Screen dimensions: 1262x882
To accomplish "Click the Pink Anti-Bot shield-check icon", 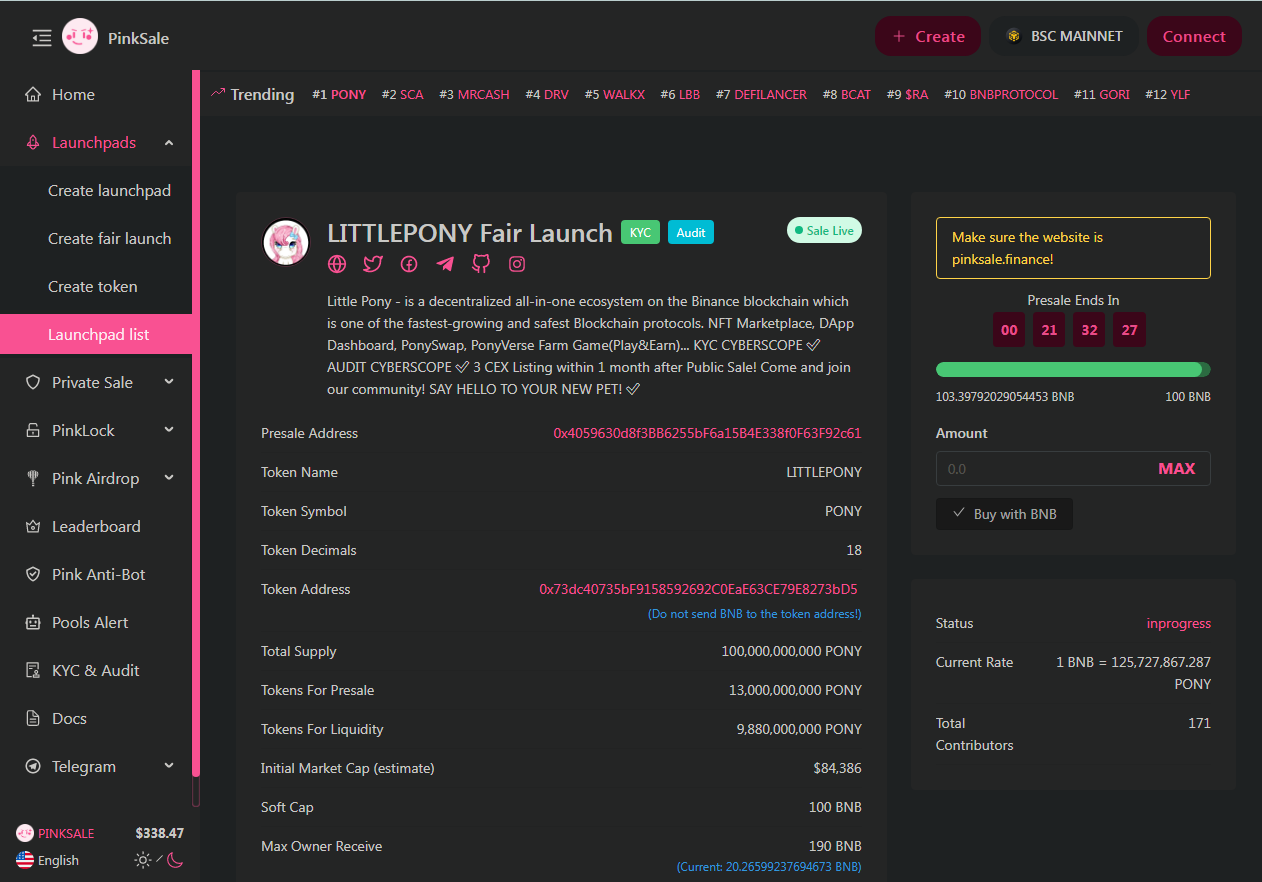I will 33,575.
